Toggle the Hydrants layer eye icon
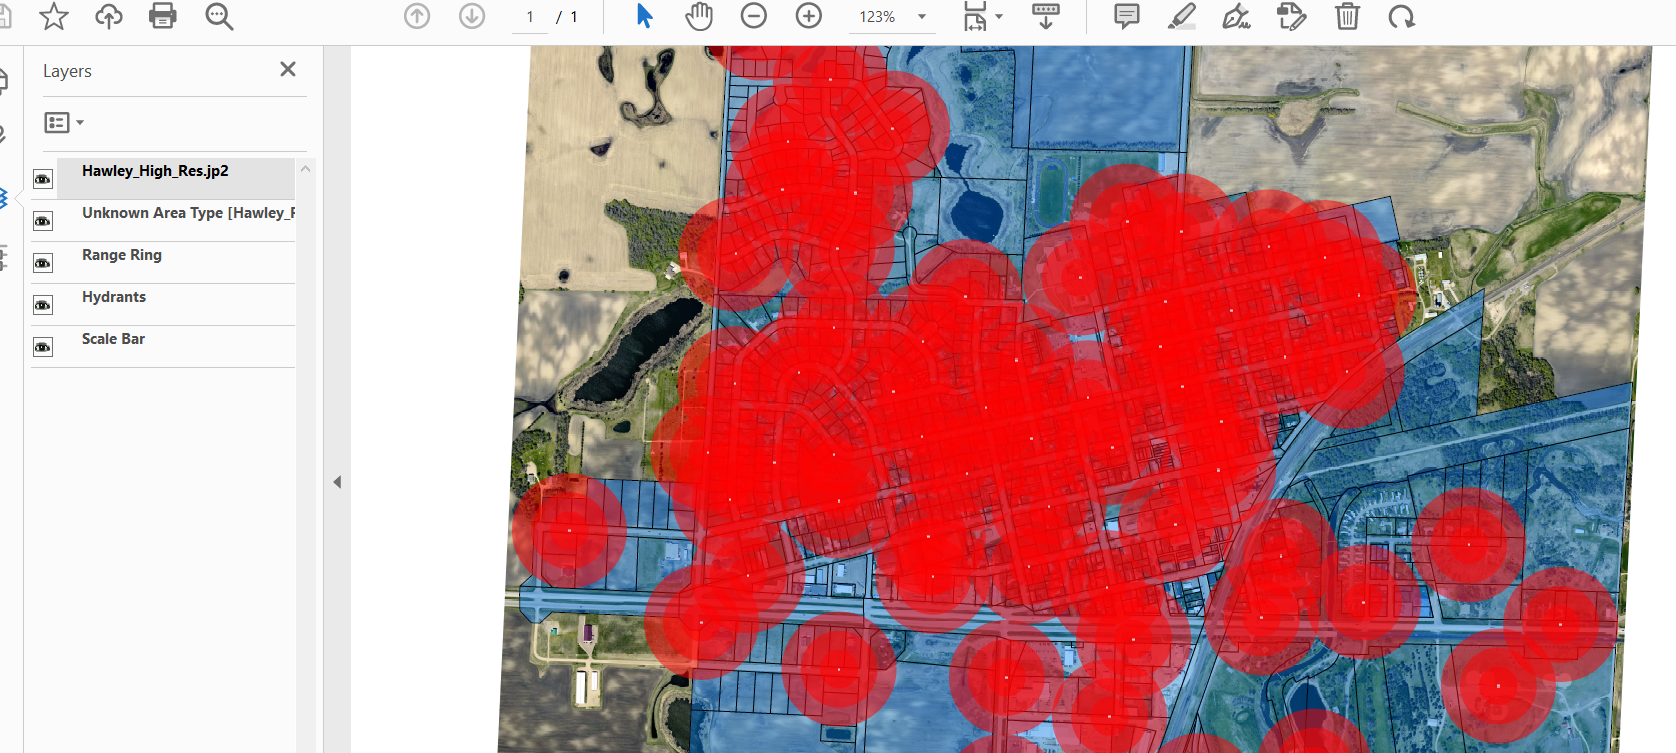Viewport: 1676px width, 753px height. (43, 305)
